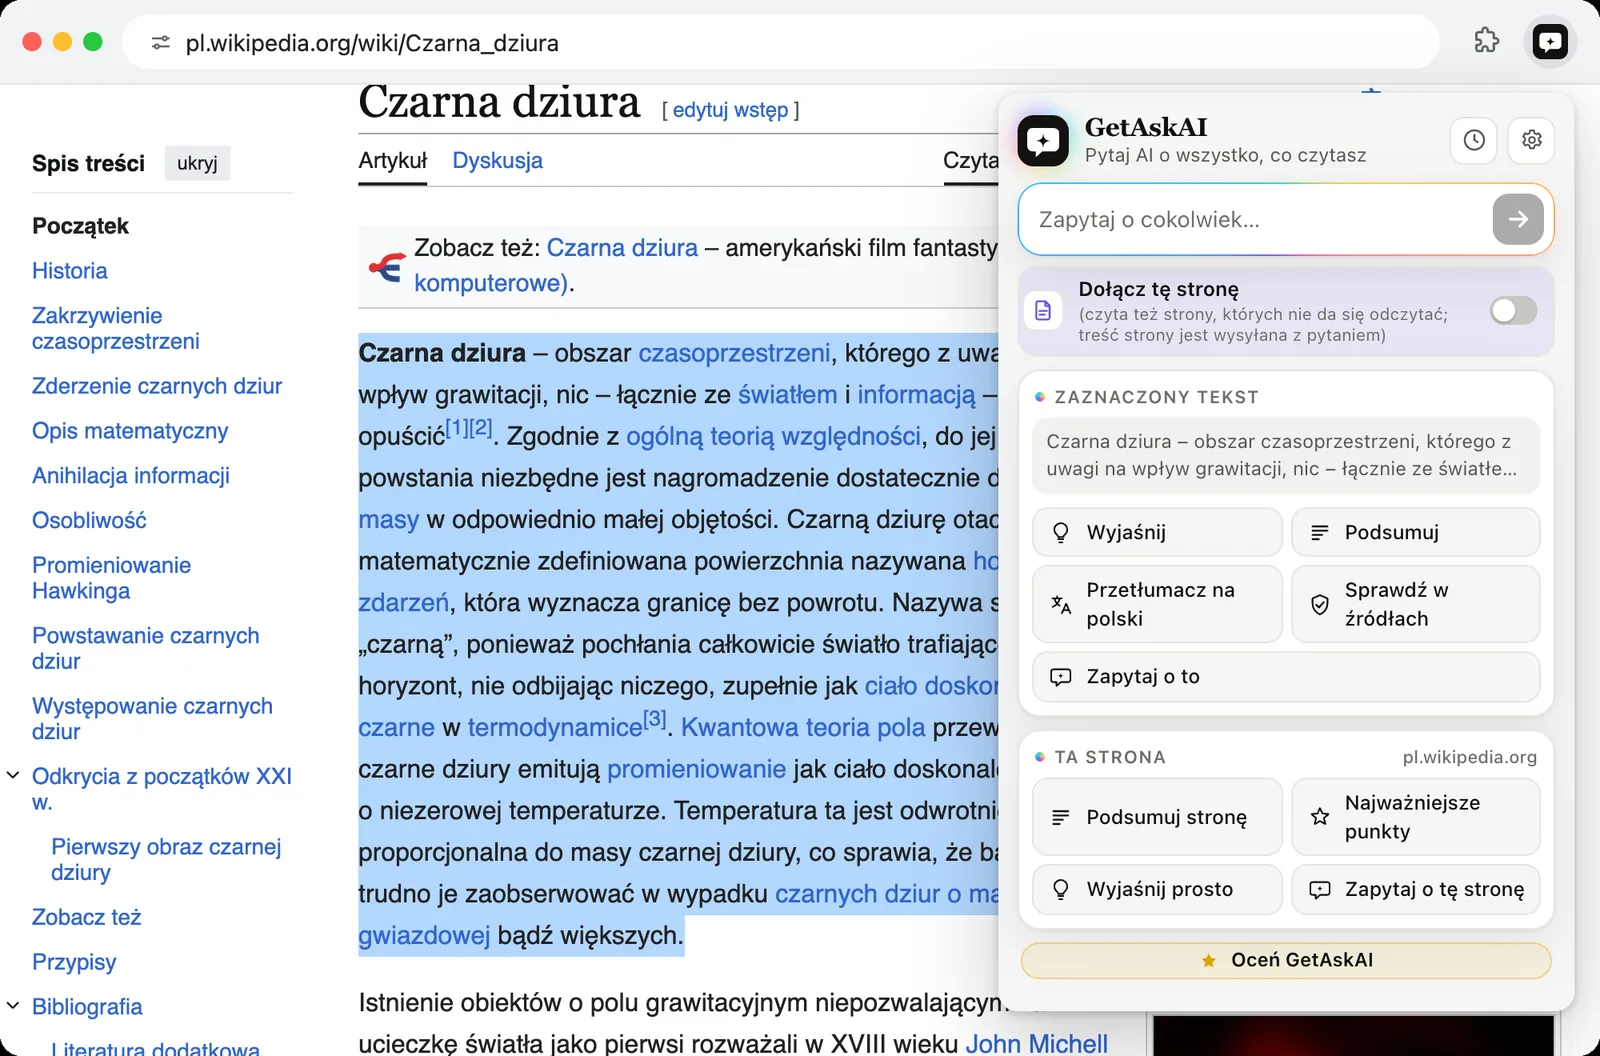Viewport: 1600px width, 1056px height.
Task: Click the site info icon in address bar
Action: [x=161, y=43]
